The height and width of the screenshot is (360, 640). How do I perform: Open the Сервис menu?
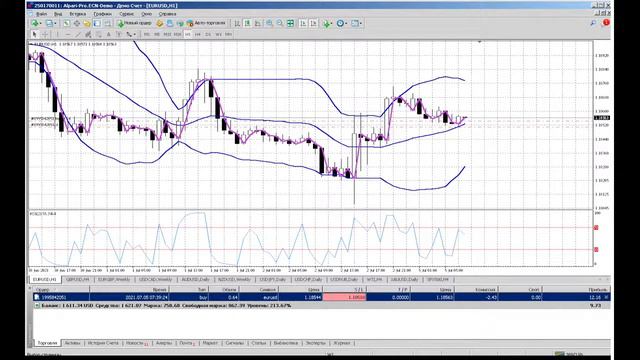pos(126,14)
